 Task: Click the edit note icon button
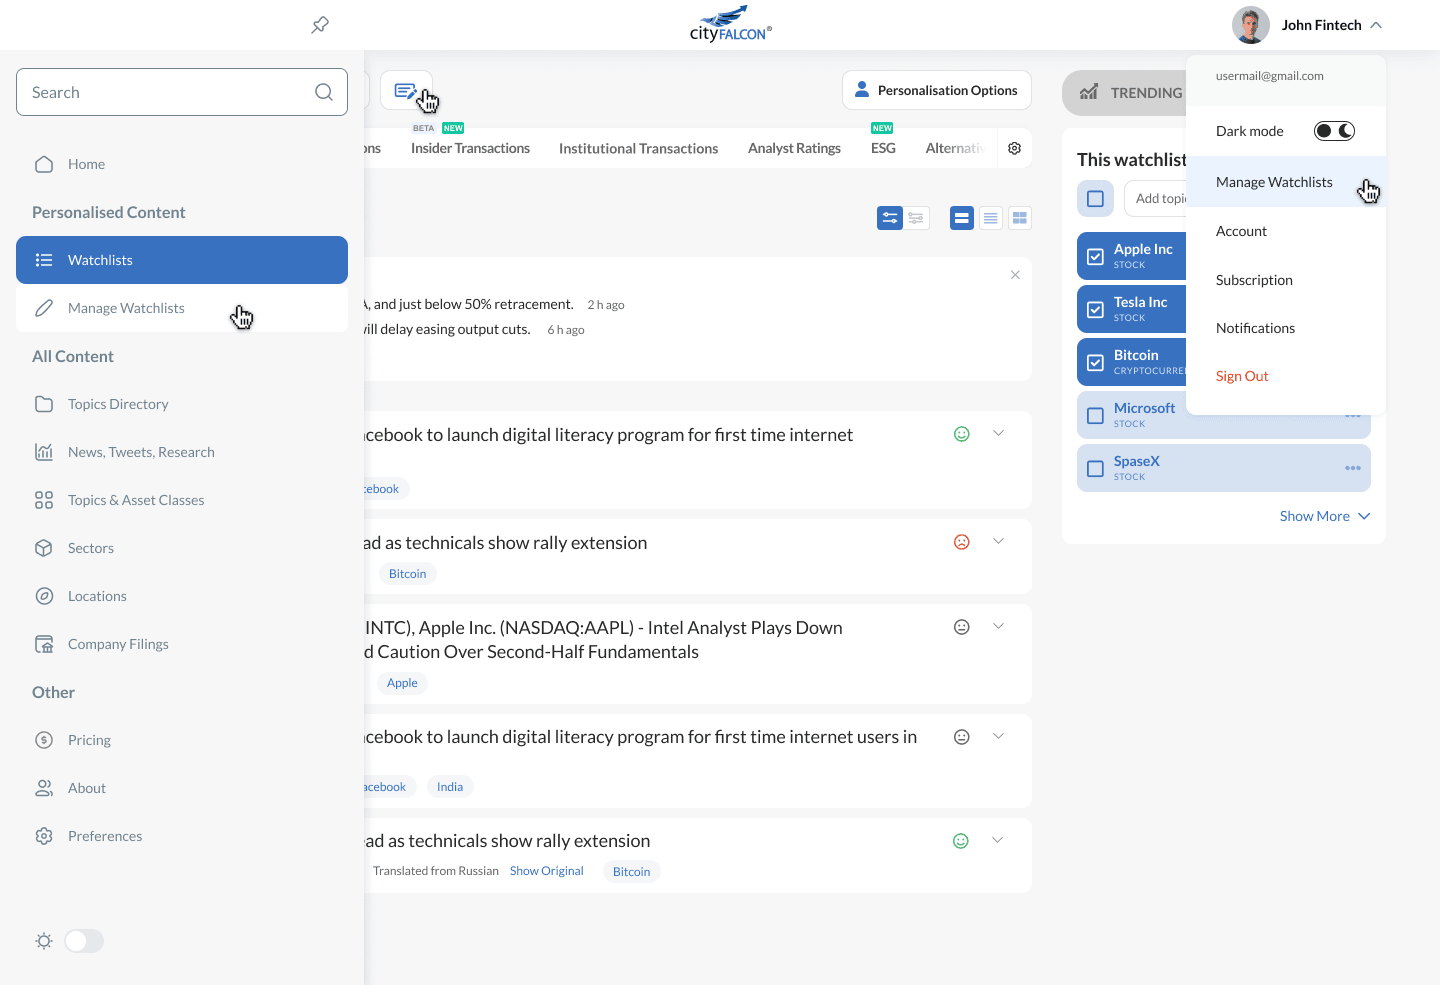pyautogui.click(x=406, y=90)
